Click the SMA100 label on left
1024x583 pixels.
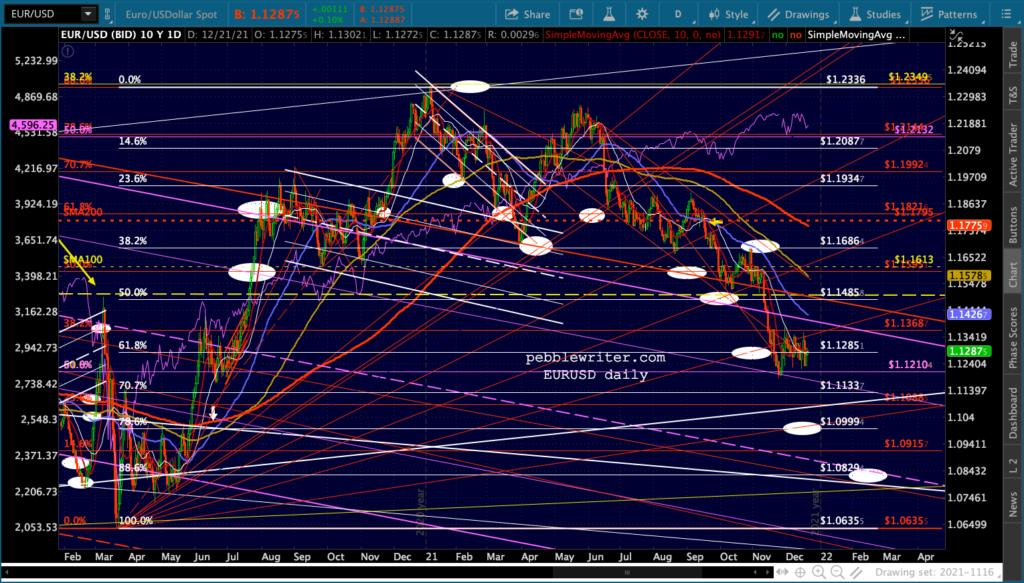point(83,260)
